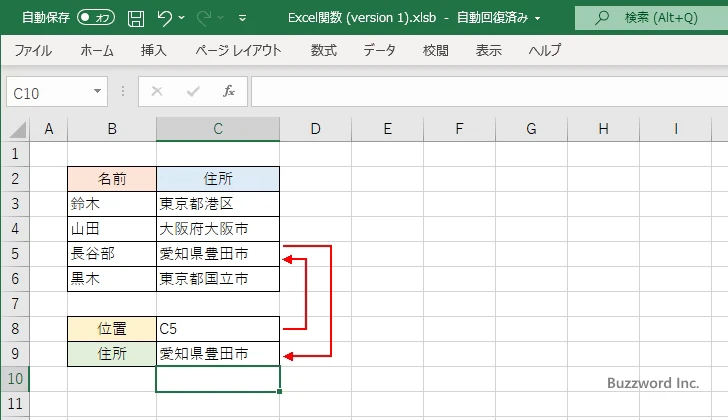Select column H header
The height and width of the screenshot is (420, 728).
coord(603,129)
